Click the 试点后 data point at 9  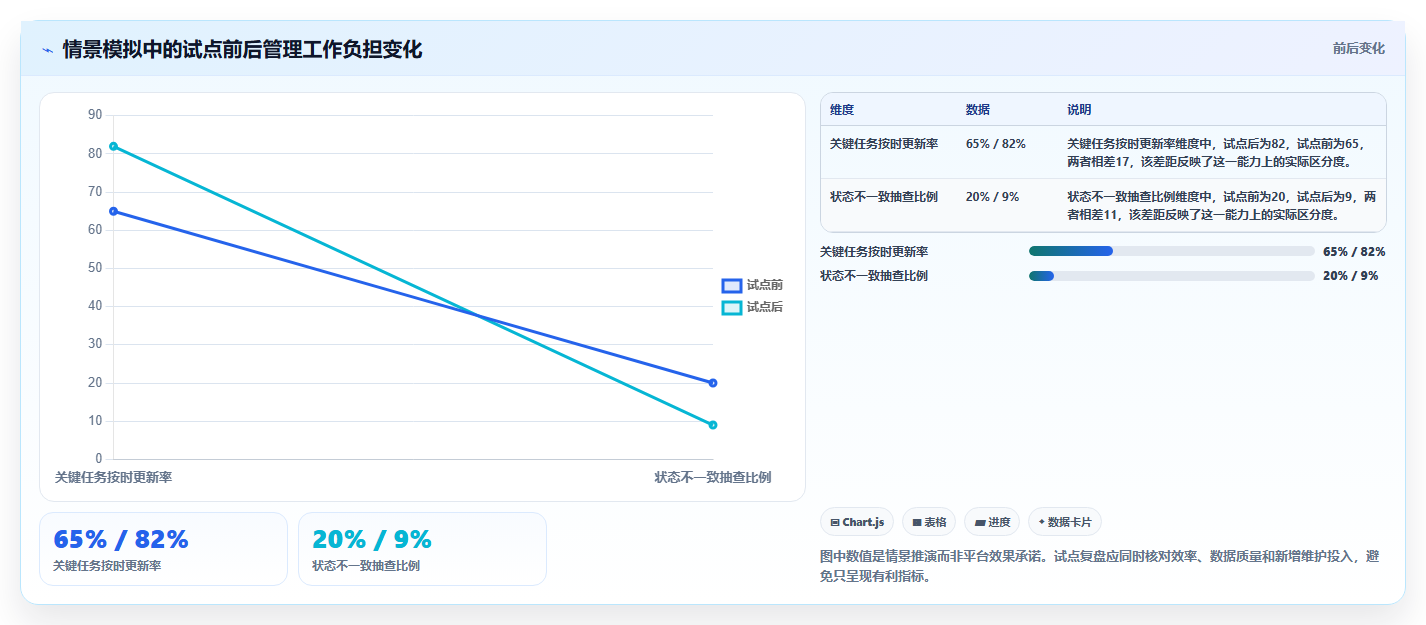(713, 425)
